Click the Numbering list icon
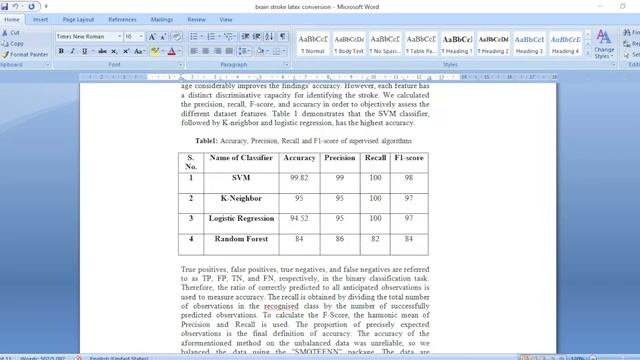 pos(211,37)
